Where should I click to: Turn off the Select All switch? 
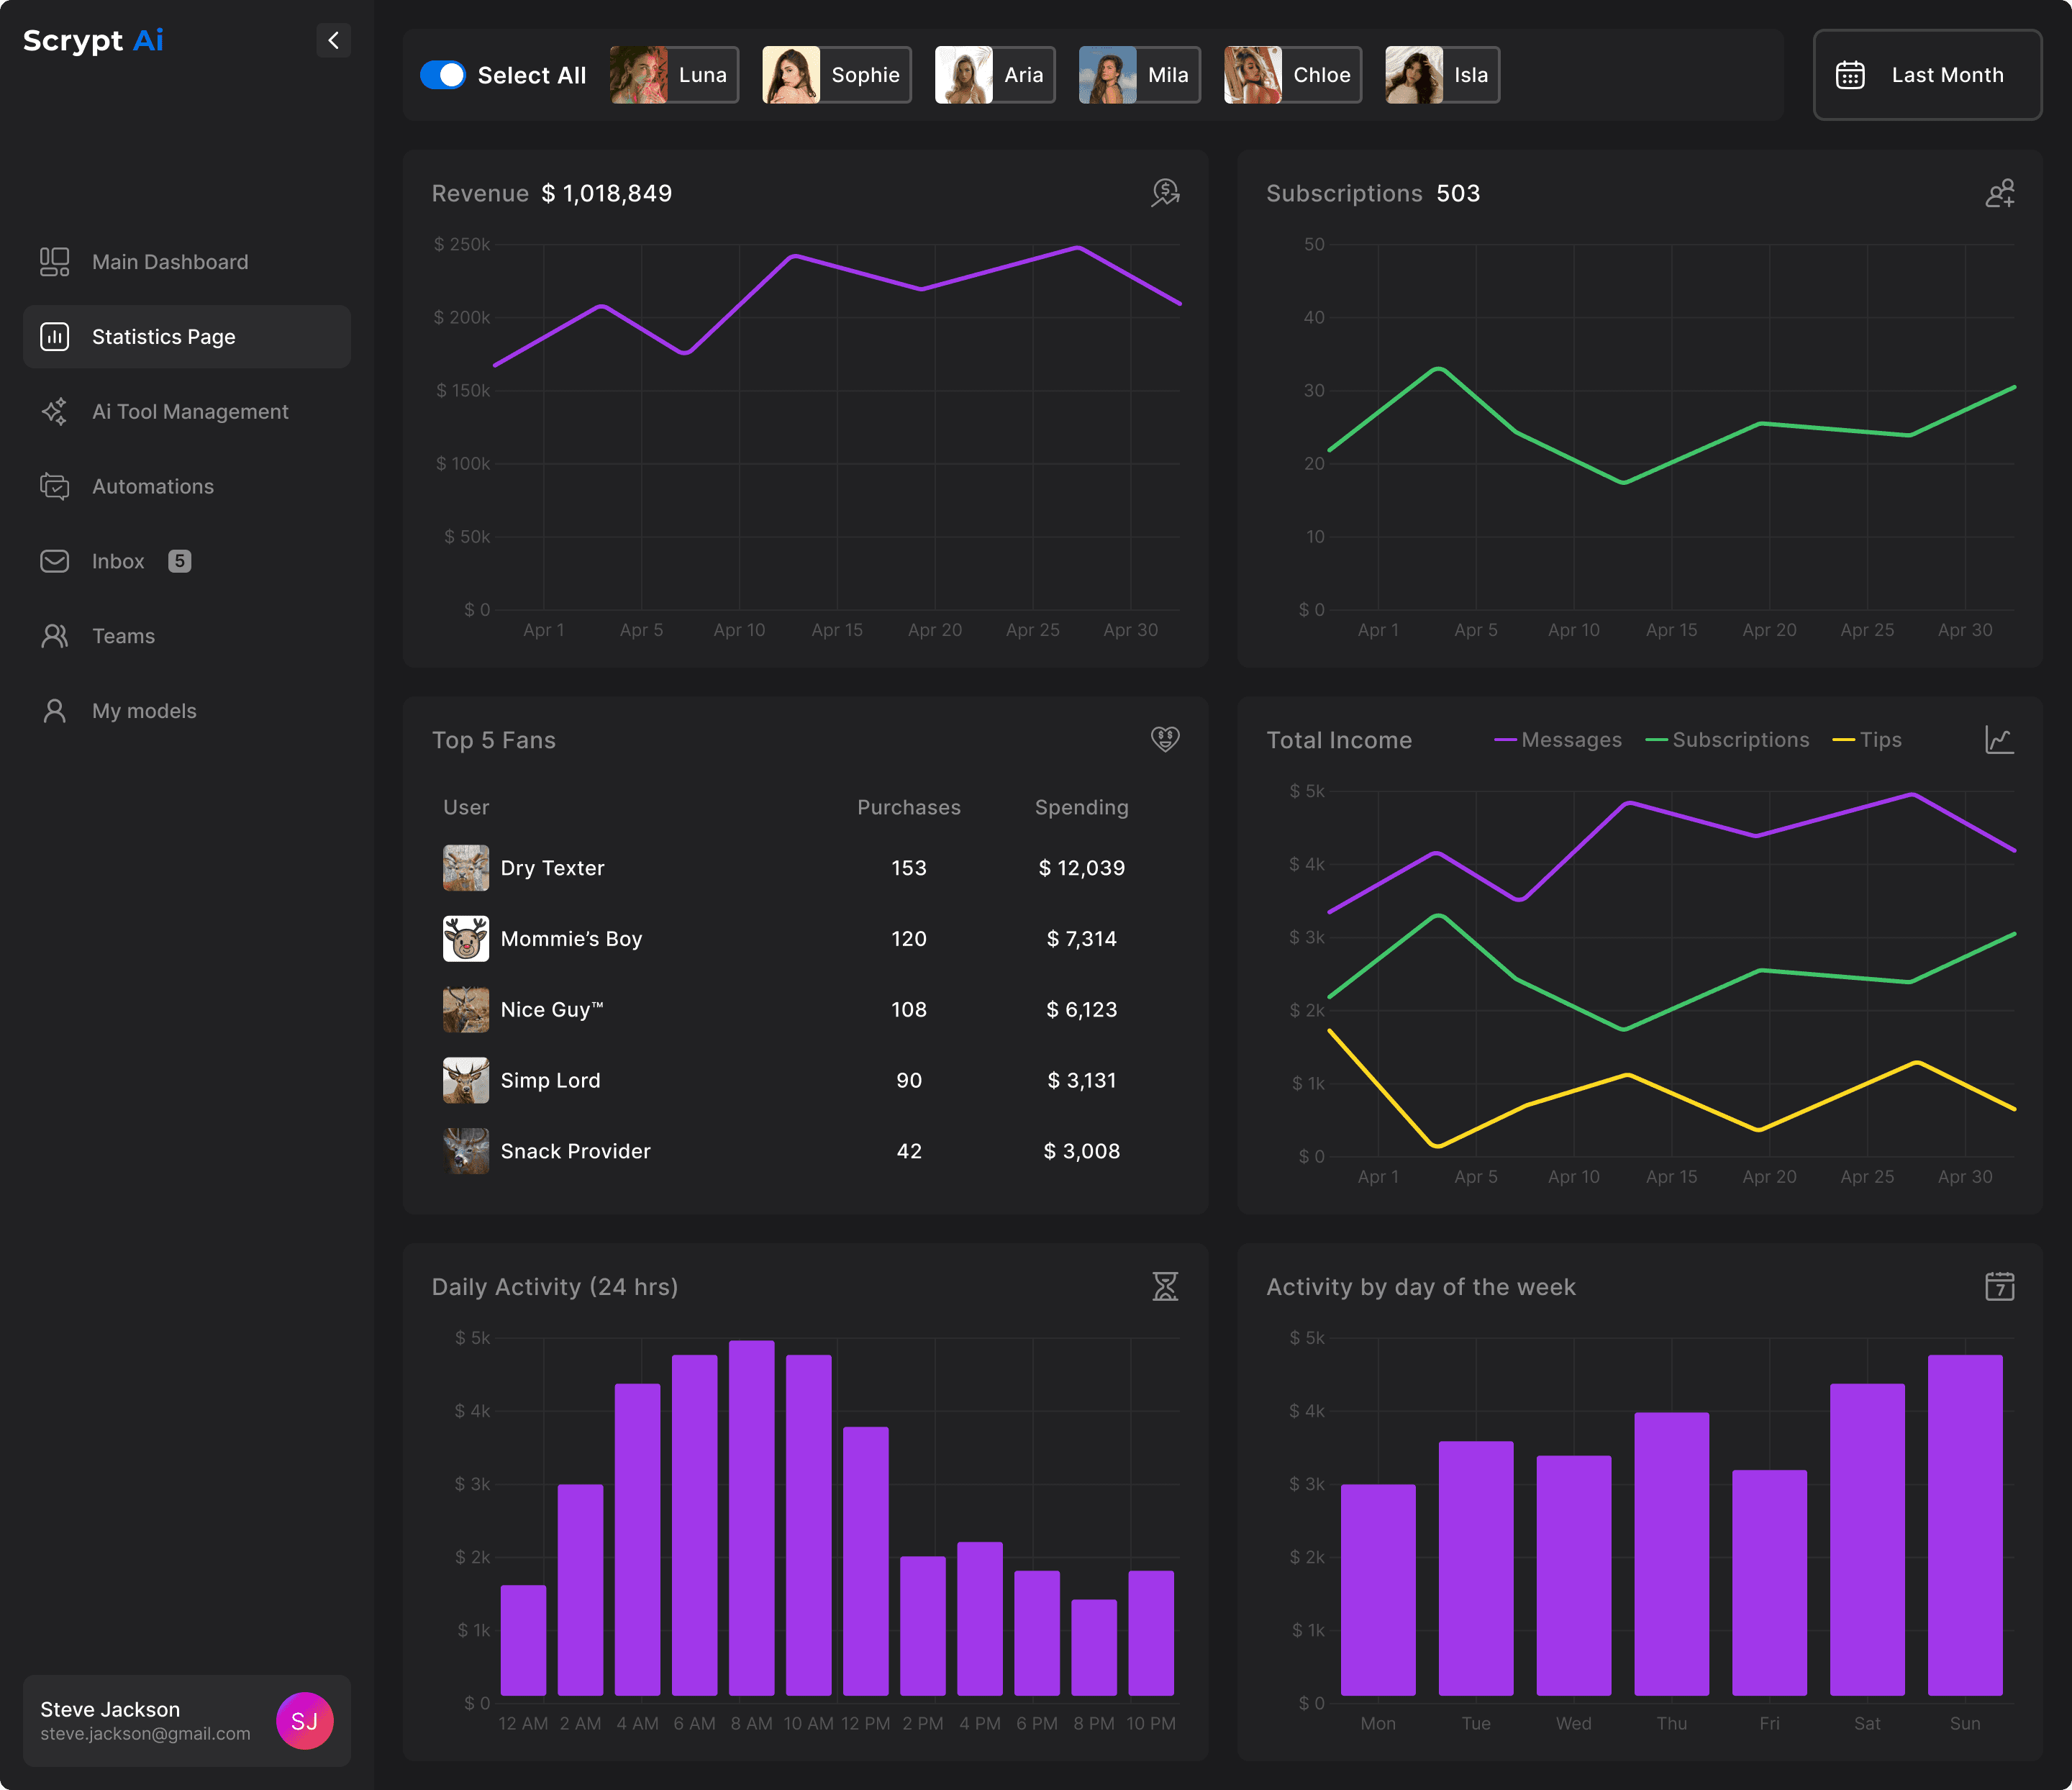click(443, 75)
